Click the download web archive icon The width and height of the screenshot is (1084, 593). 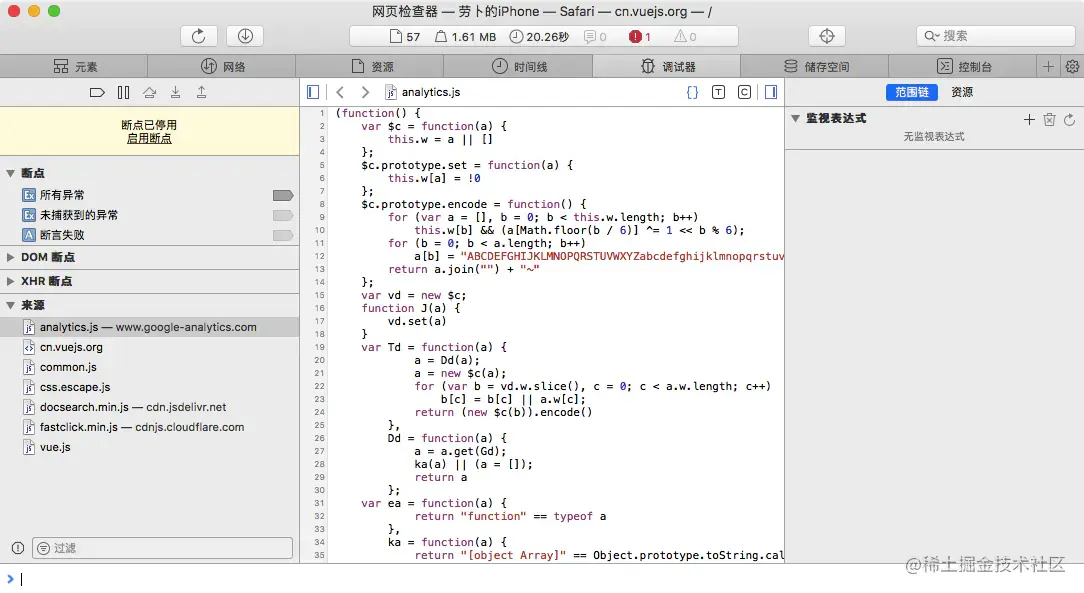pyautogui.click(x=245, y=36)
